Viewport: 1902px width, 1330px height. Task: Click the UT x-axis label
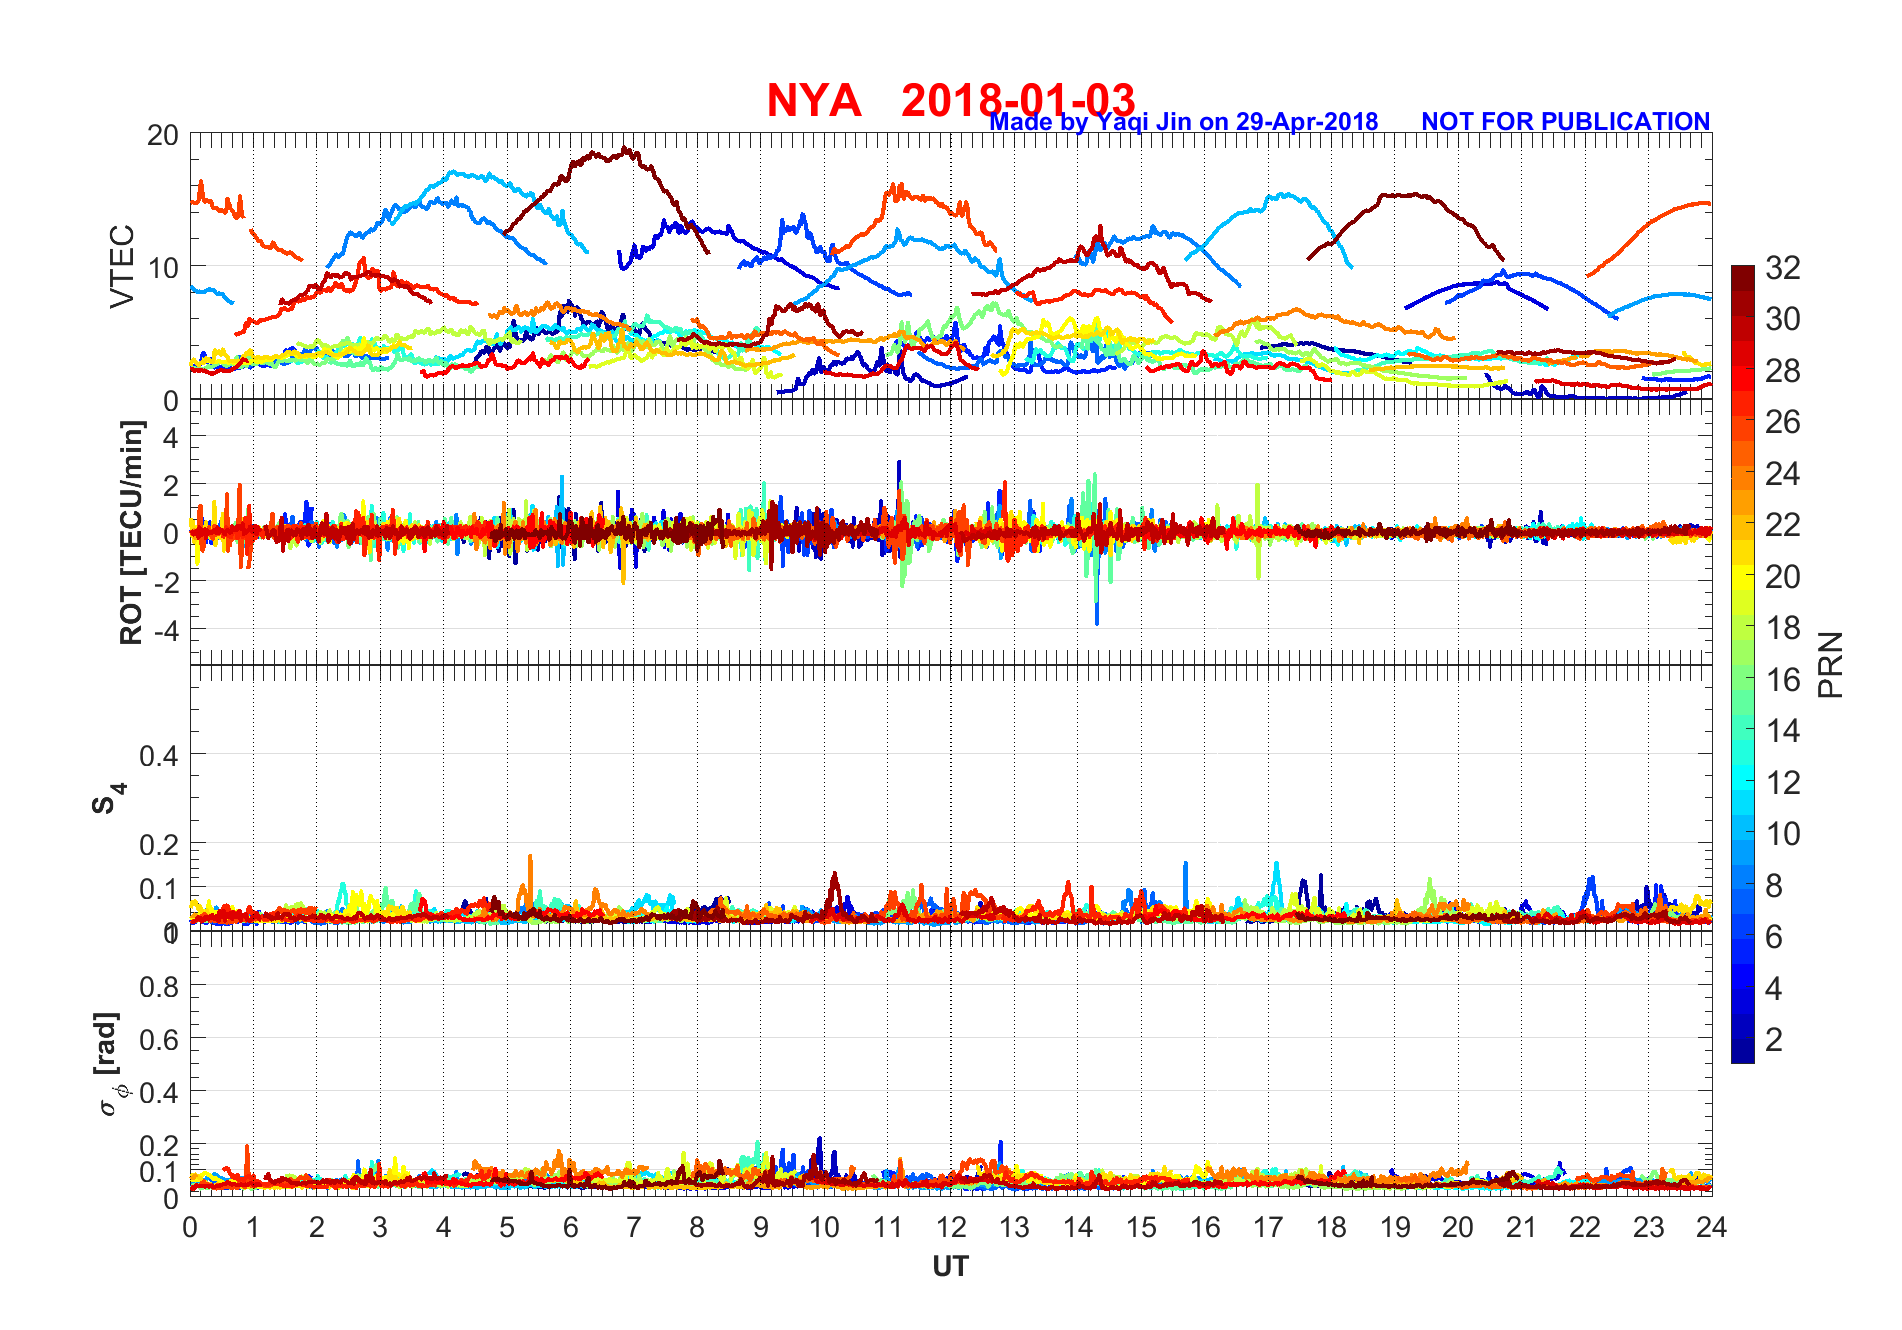(x=950, y=1267)
